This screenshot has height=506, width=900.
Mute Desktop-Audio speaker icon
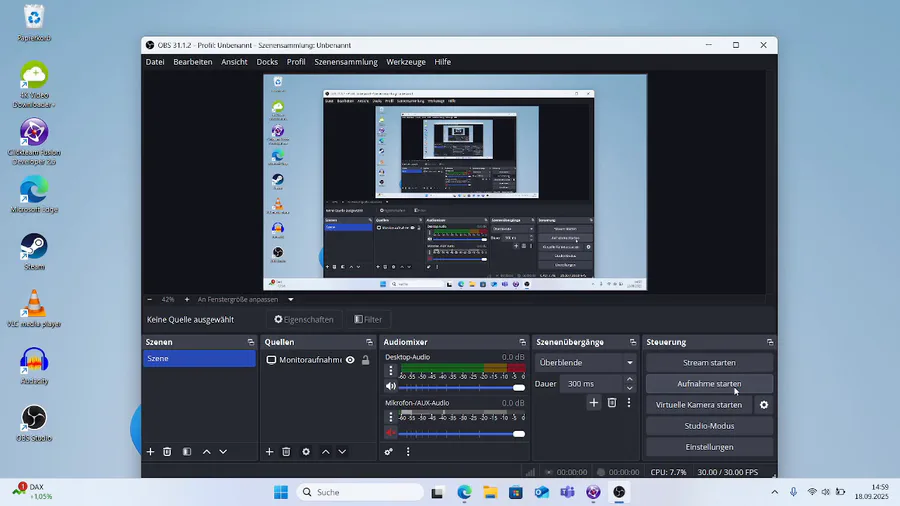click(x=391, y=387)
